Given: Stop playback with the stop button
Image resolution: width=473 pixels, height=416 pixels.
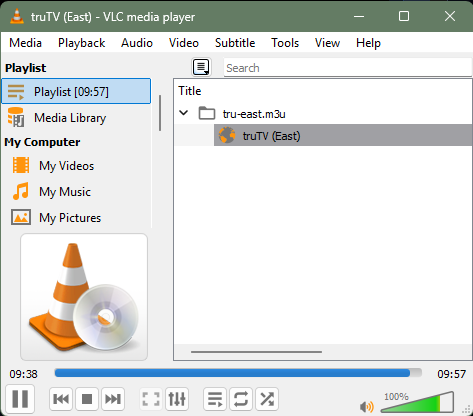Looking at the screenshot, I should (x=87, y=399).
